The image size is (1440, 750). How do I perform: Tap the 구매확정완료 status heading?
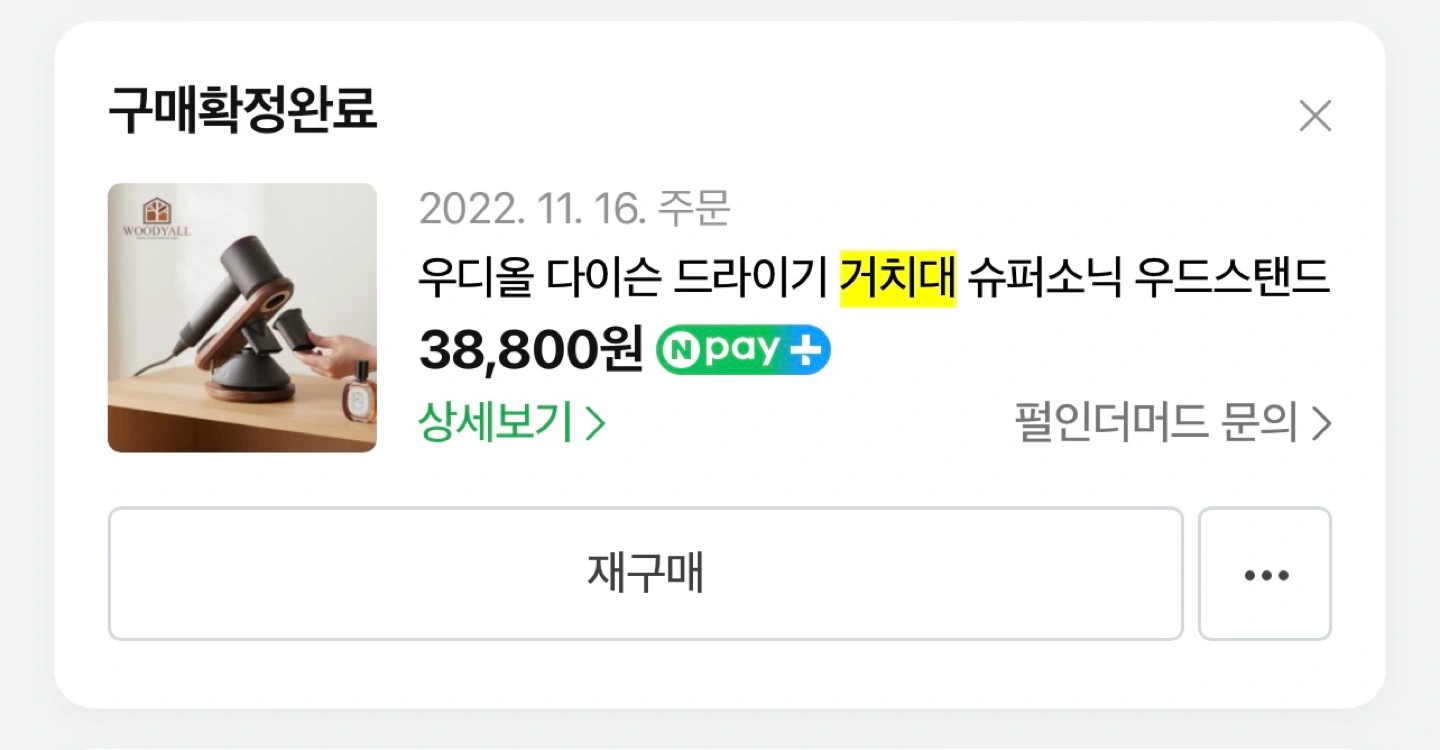(243, 111)
